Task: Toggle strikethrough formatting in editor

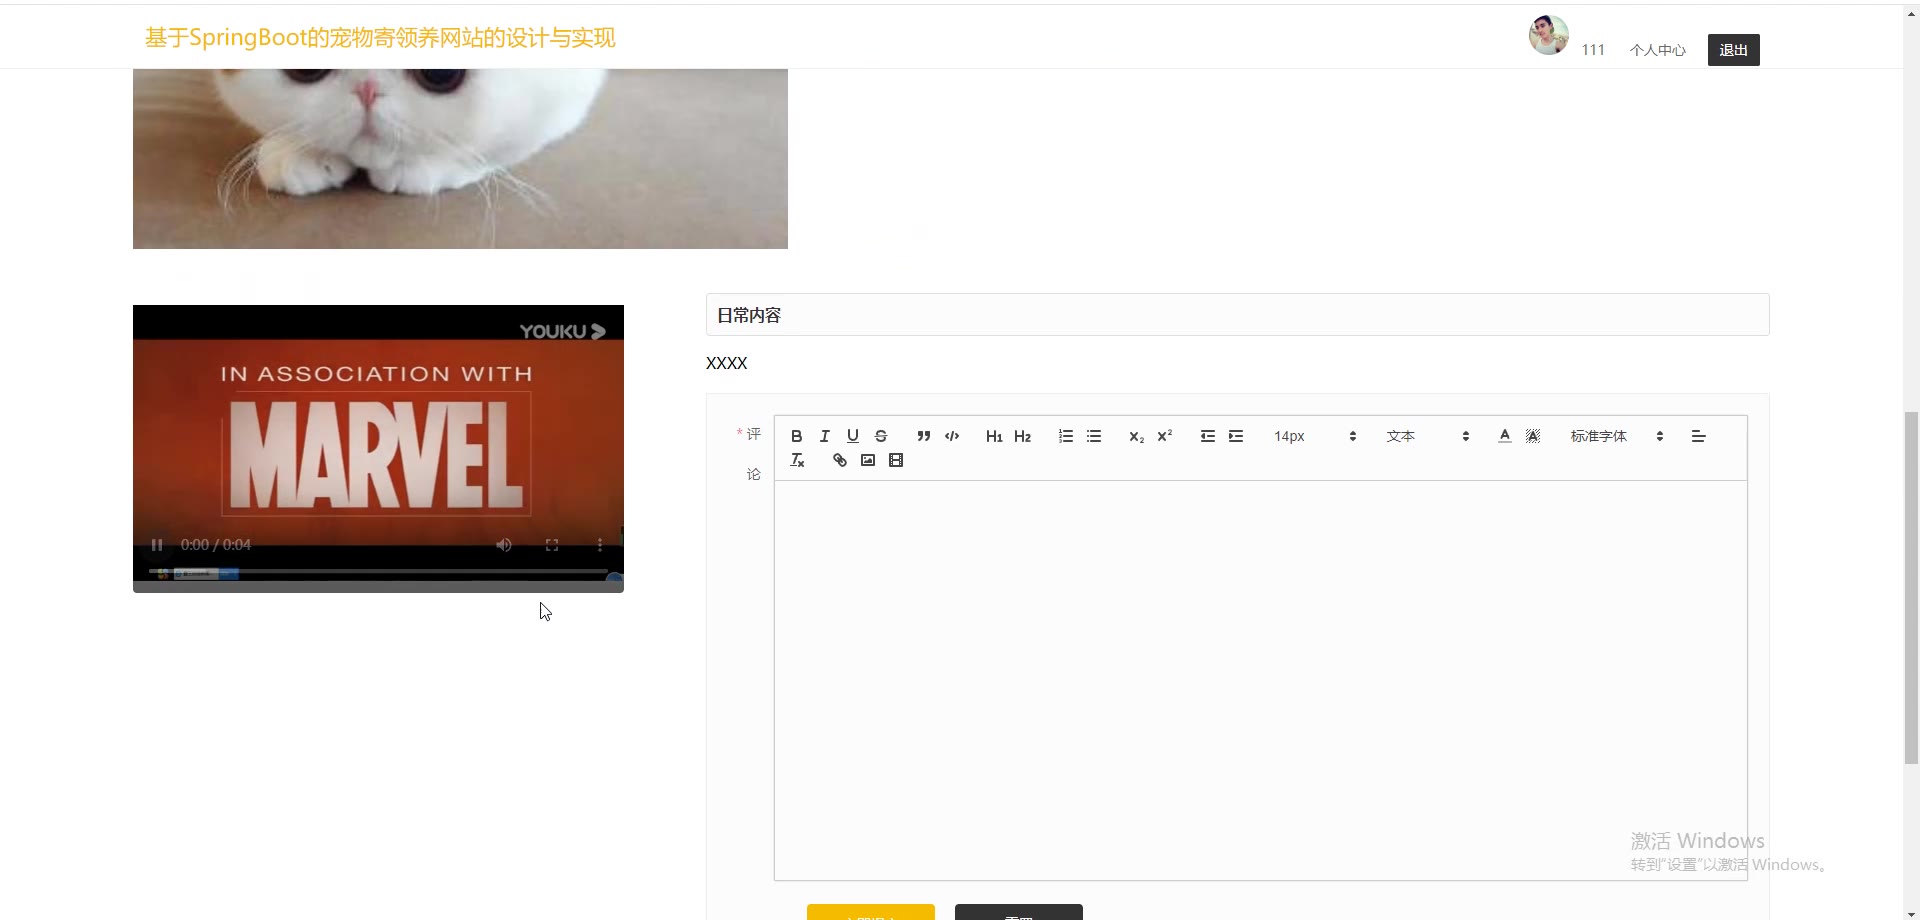Action: pyautogui.click(x=880, y=436)
